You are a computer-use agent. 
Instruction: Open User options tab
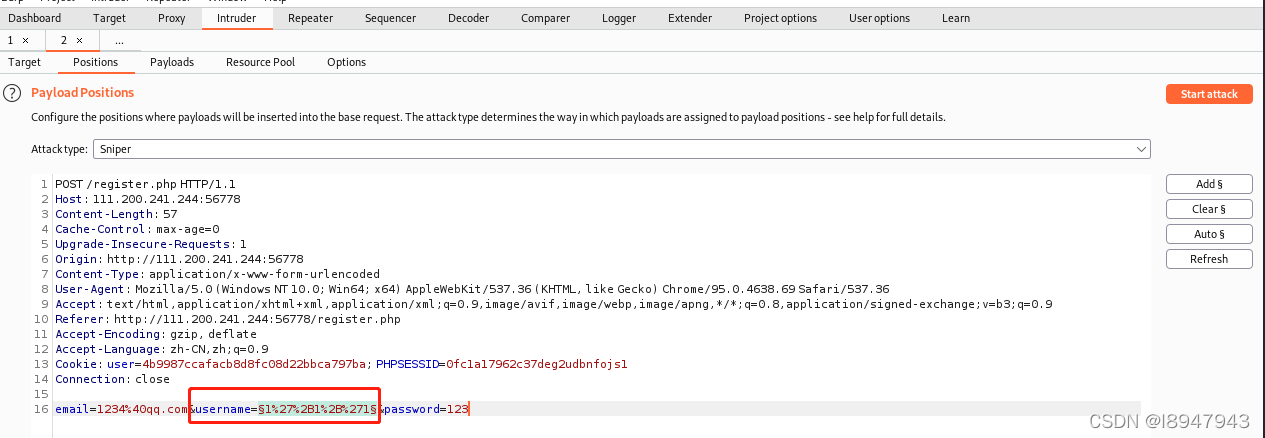pos(879,18)
